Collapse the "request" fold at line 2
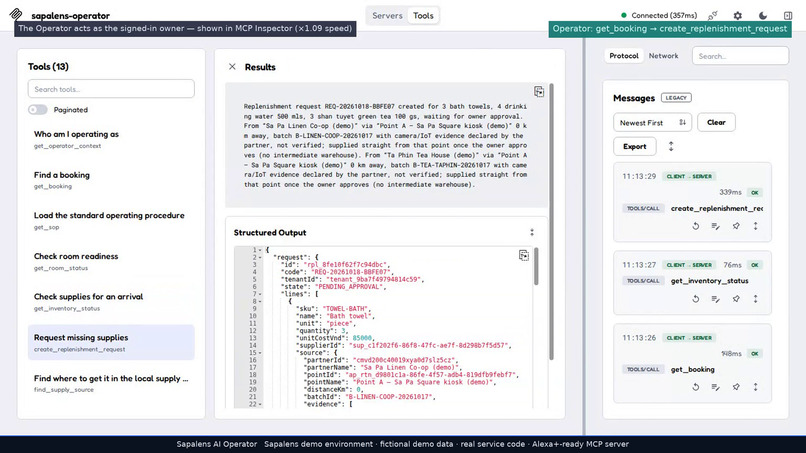The image size is (806, 453). coord(260,257)
